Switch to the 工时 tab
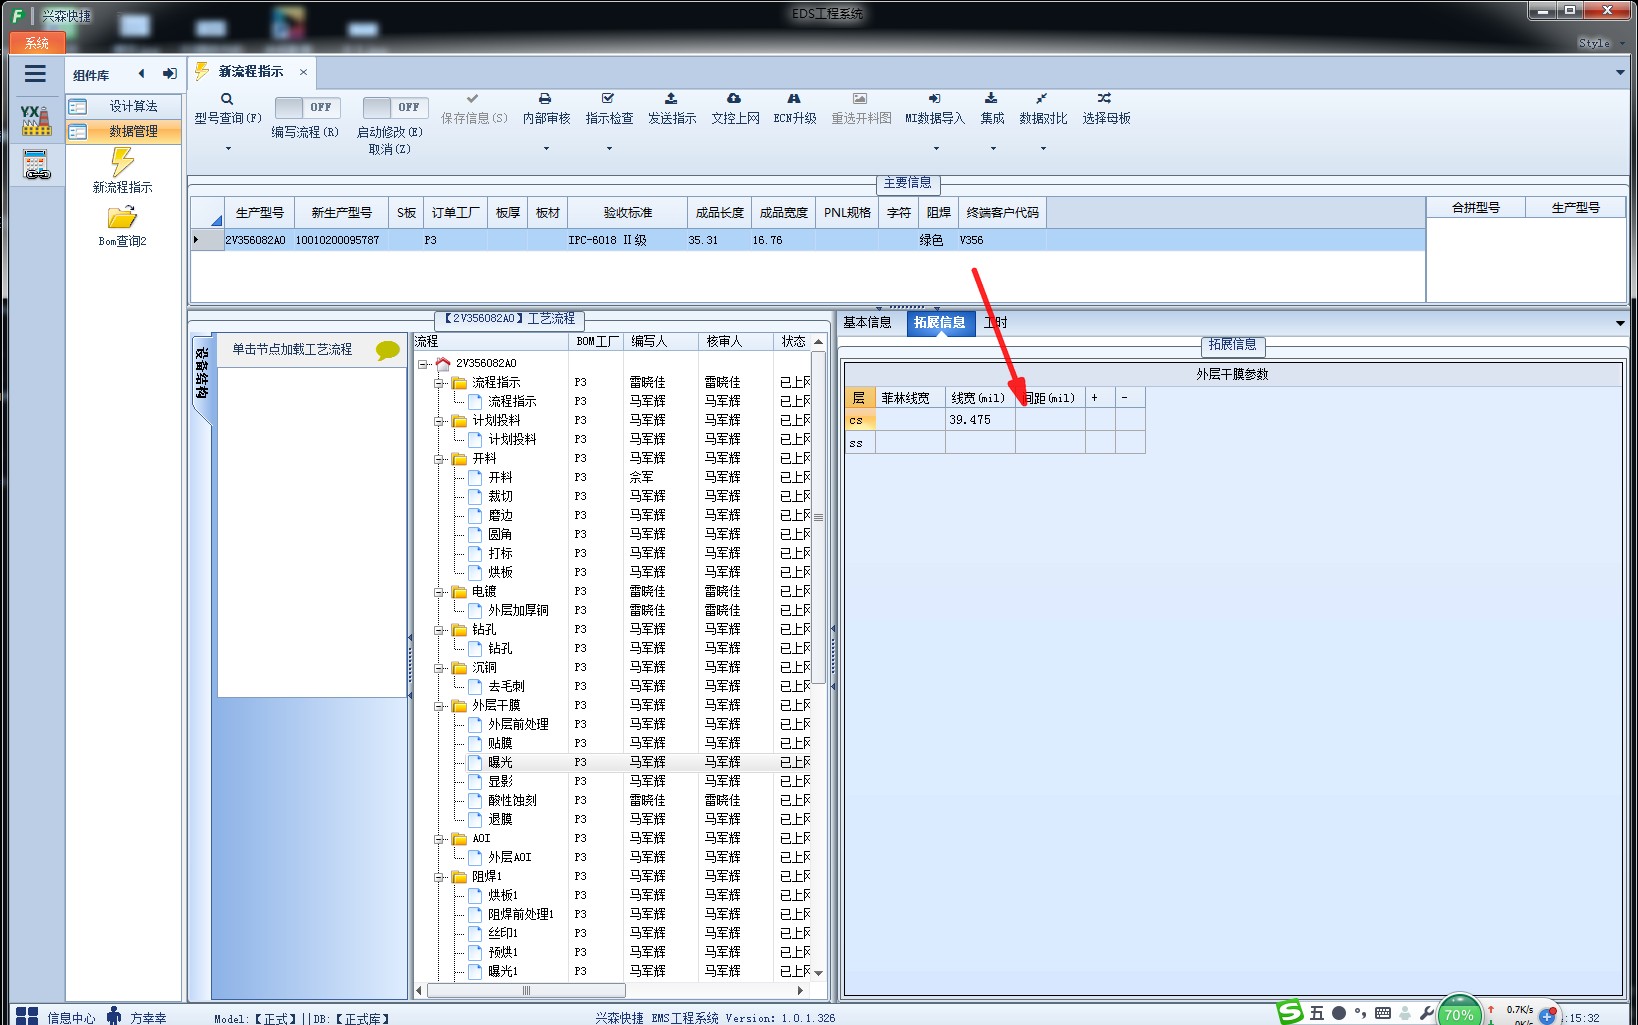Image resolution: width=1638 pixels, height=1025 pixels. pos(995,322)
